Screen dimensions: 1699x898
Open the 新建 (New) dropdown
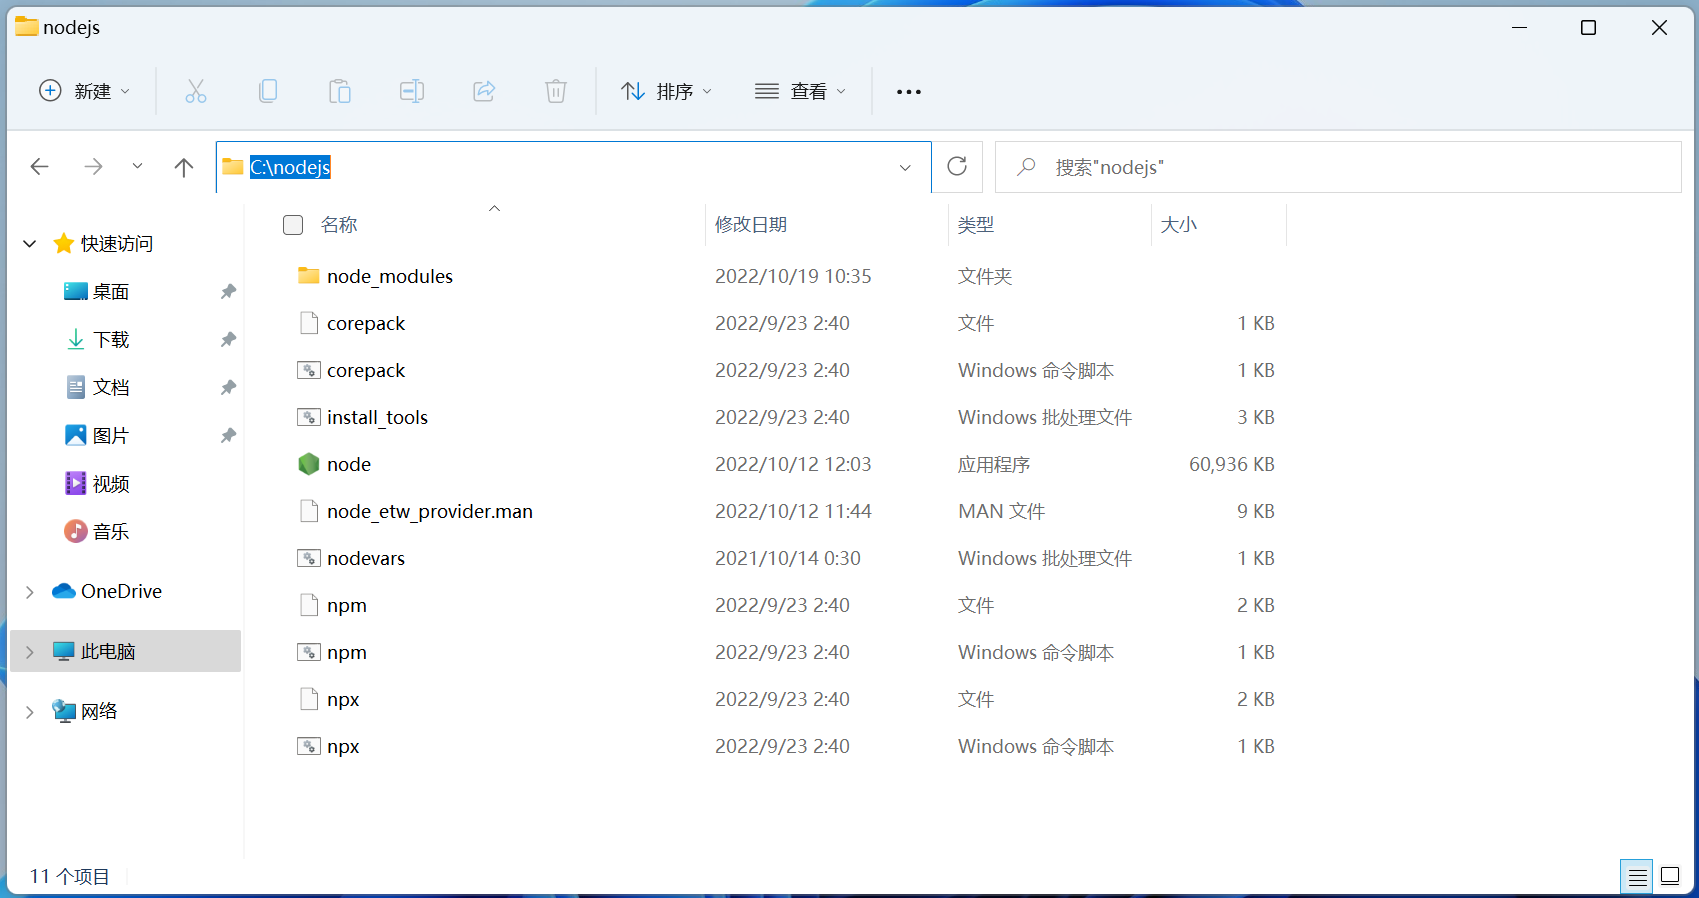pos(85,92)
